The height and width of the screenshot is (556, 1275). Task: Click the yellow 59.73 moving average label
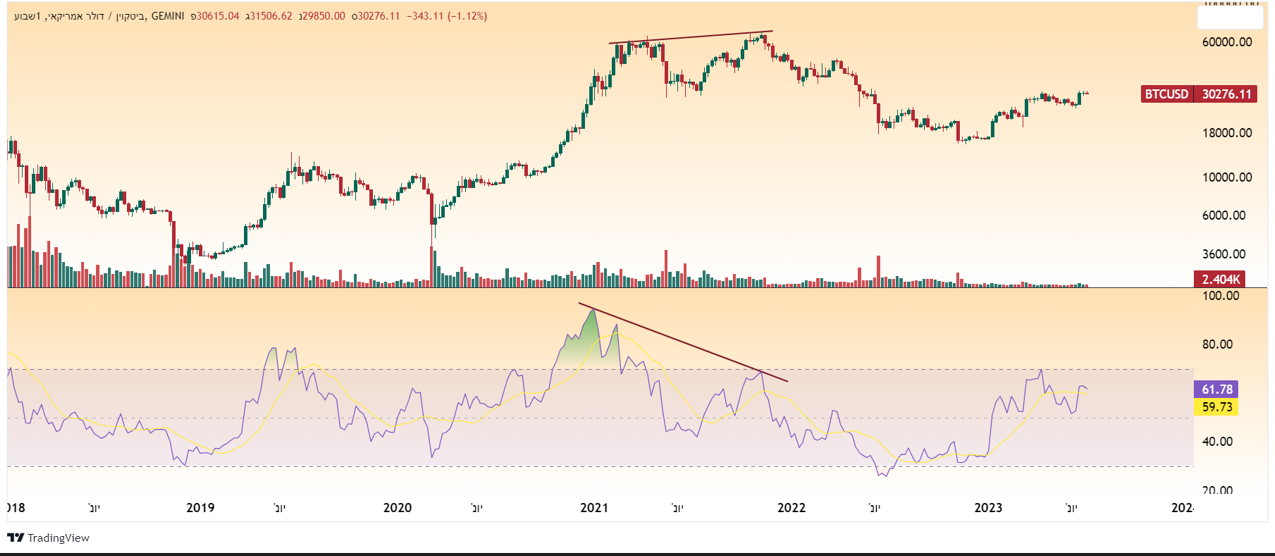pos(1216,407)
